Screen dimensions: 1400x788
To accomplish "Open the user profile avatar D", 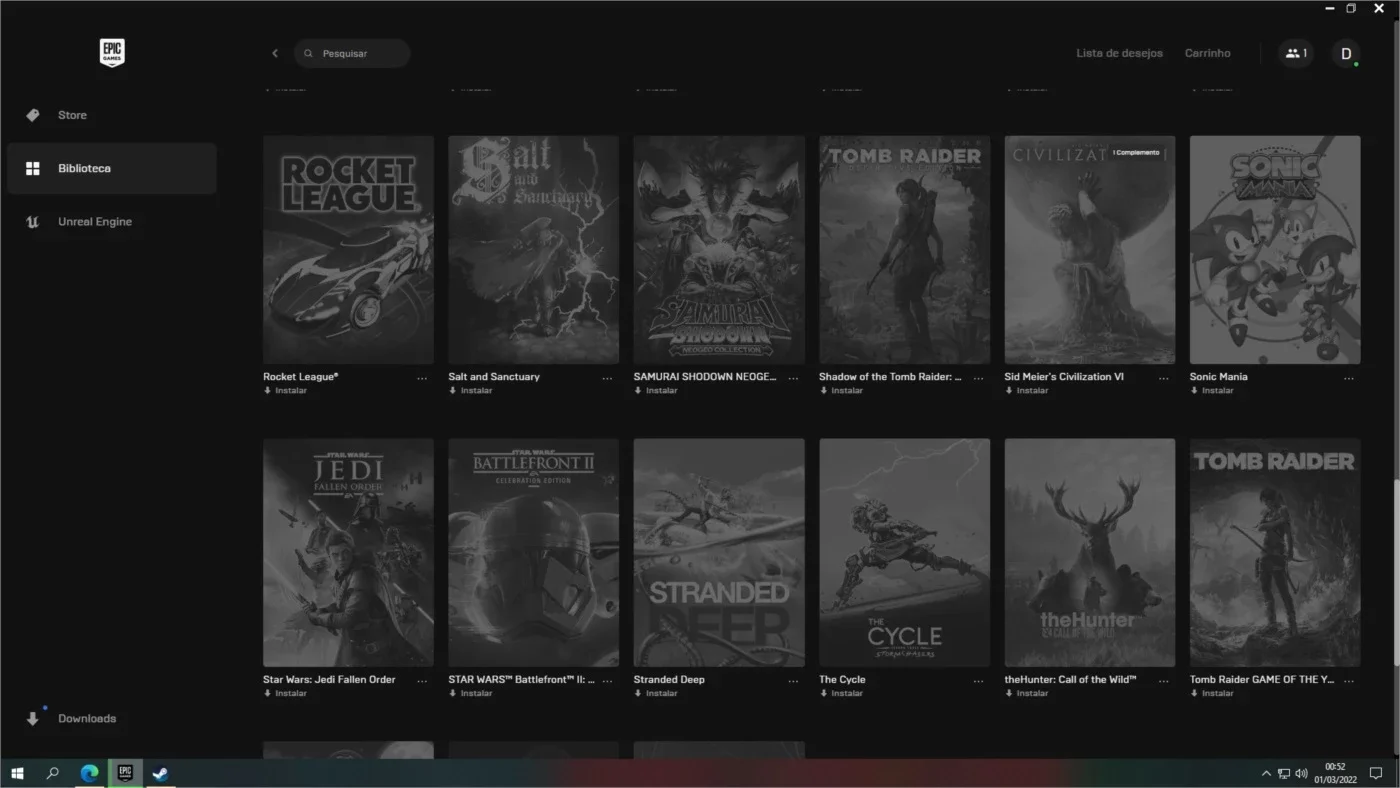I will 1346,53.
